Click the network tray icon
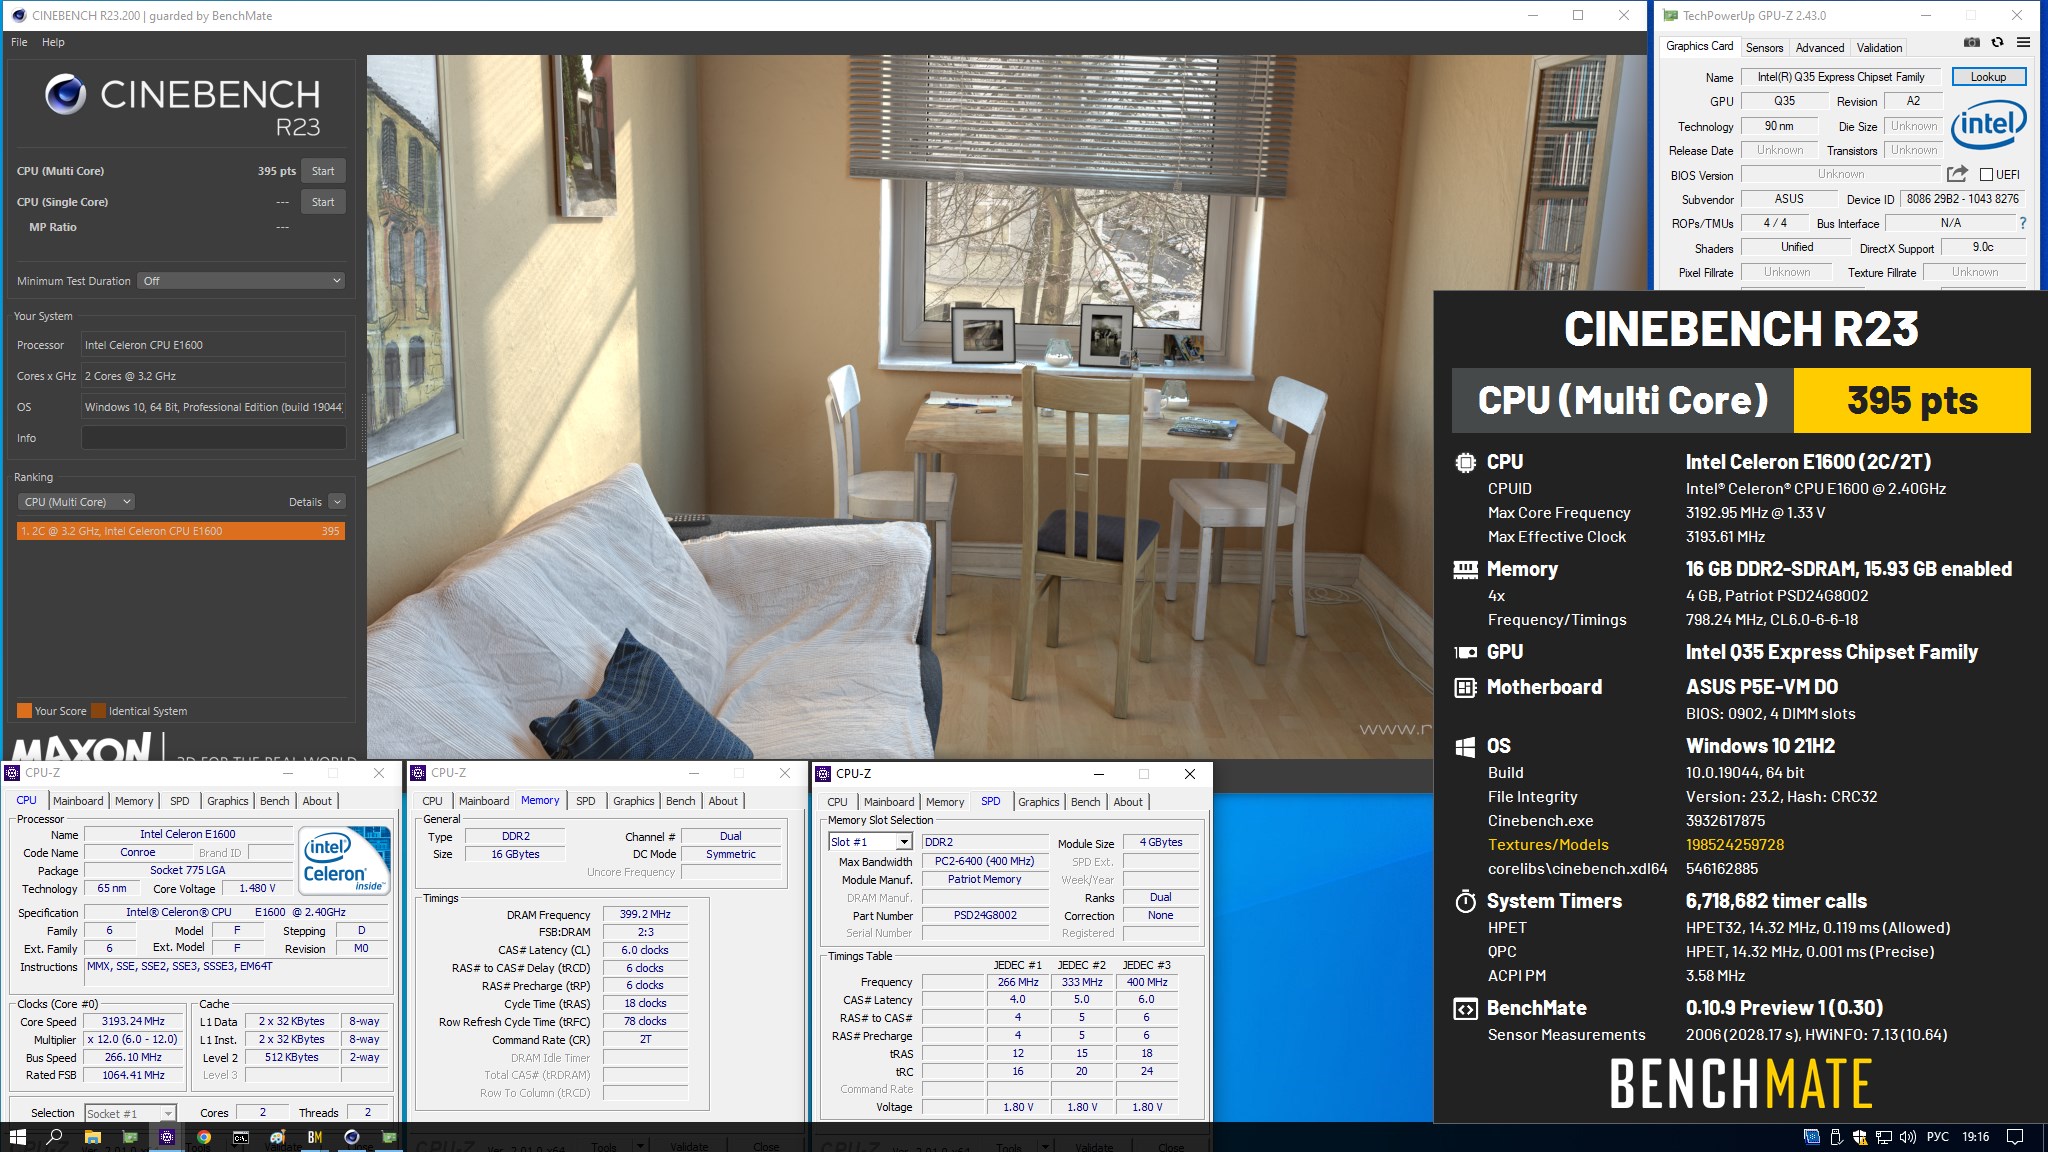This screenshot has height=1152, width=2048. pyautogui.click(x=1883, y=1137)
